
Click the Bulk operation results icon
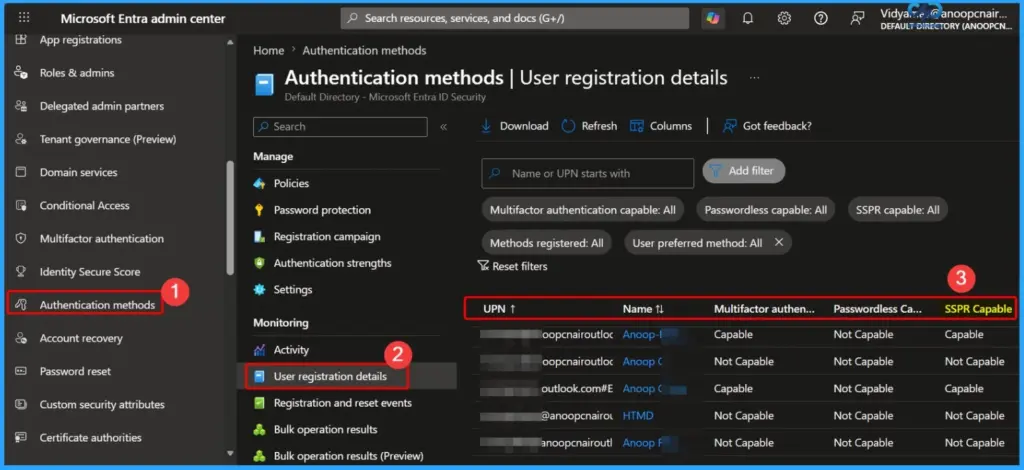pos(259,430)
